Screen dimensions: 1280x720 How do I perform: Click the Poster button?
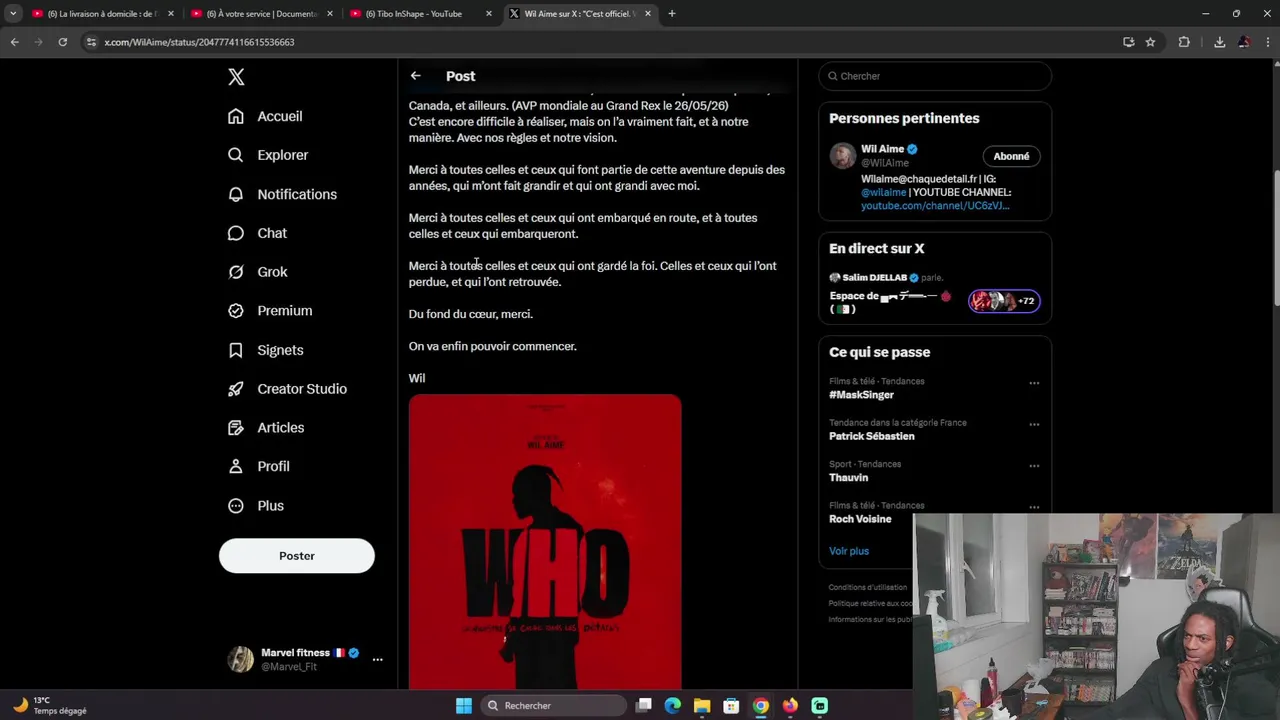pyautogui.click(x=297, y=556)
